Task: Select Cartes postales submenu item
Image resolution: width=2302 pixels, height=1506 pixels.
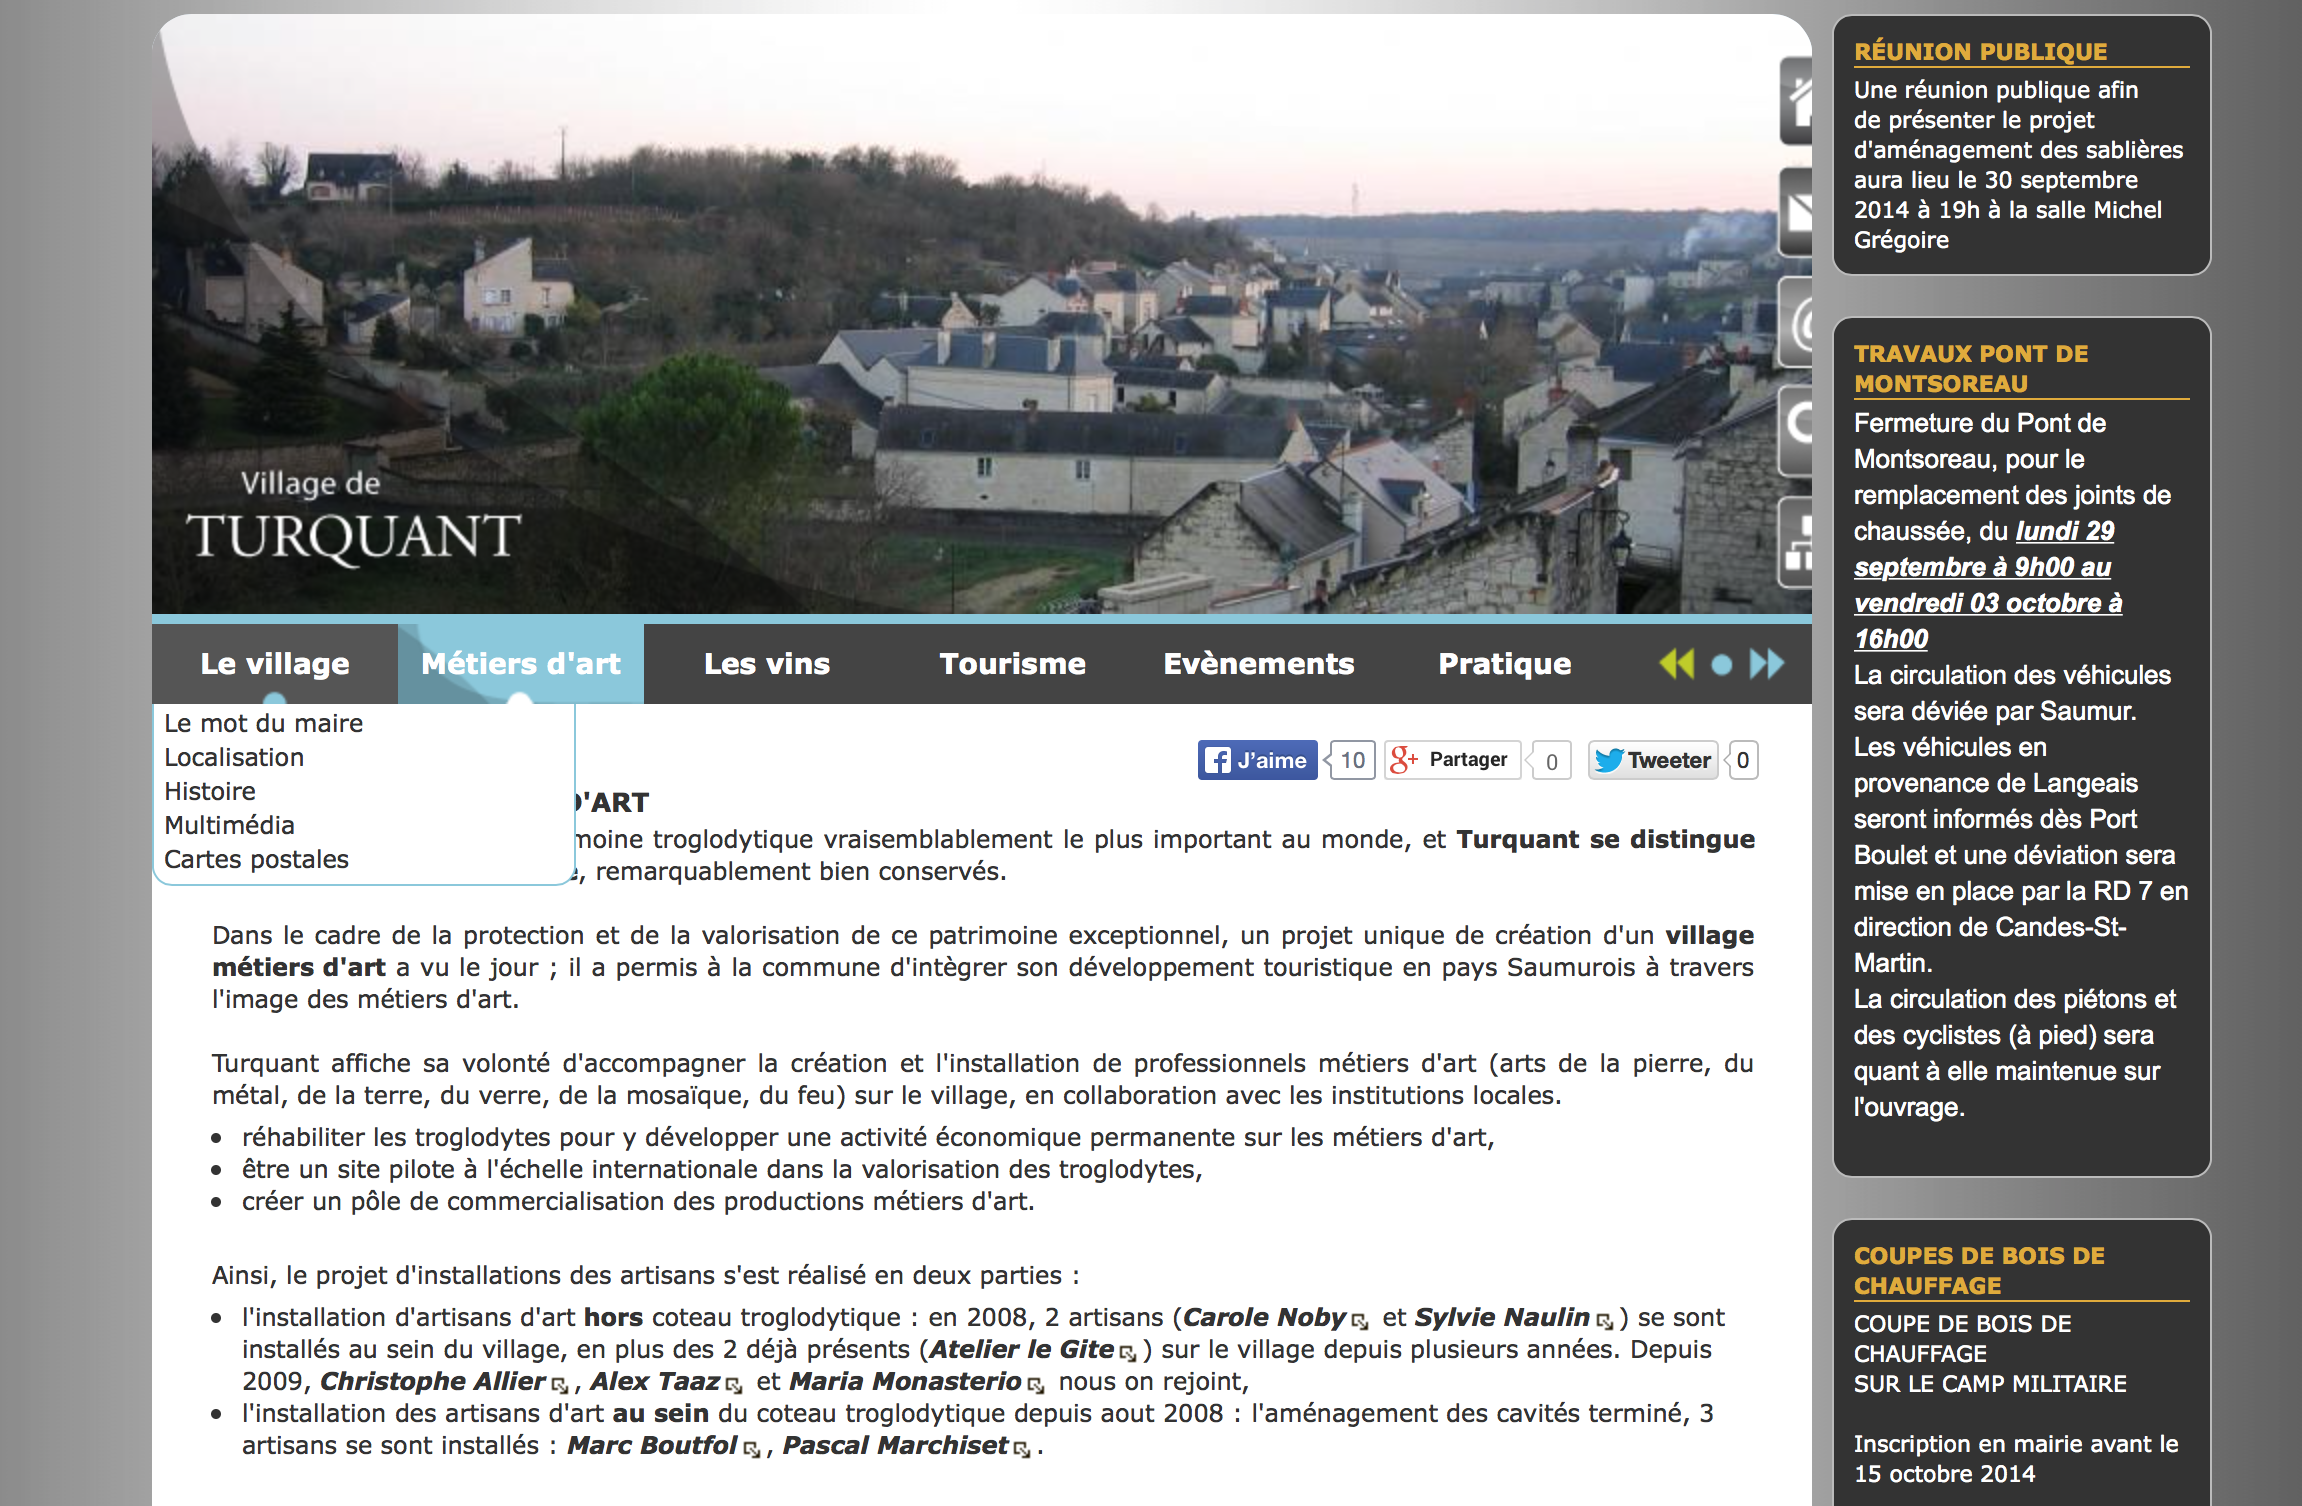Action: click(x=256, y=859)
